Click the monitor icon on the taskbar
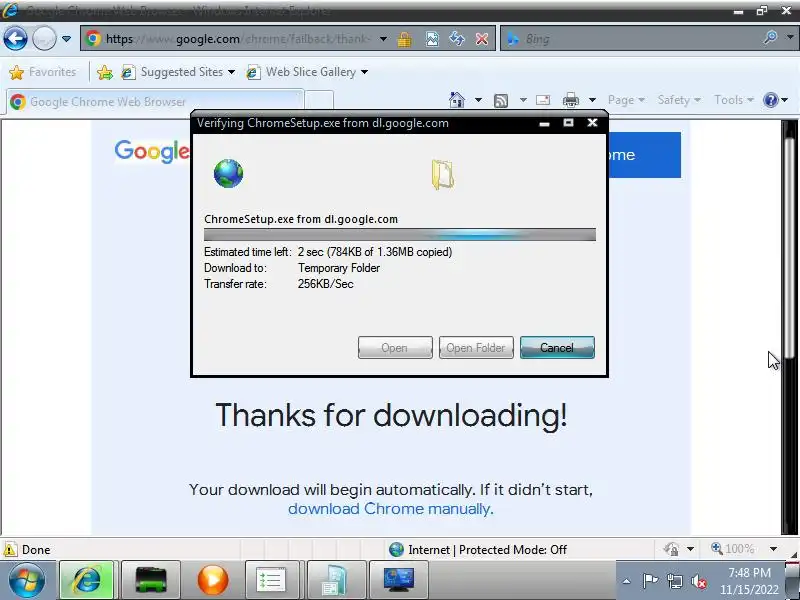 (398, 580)
